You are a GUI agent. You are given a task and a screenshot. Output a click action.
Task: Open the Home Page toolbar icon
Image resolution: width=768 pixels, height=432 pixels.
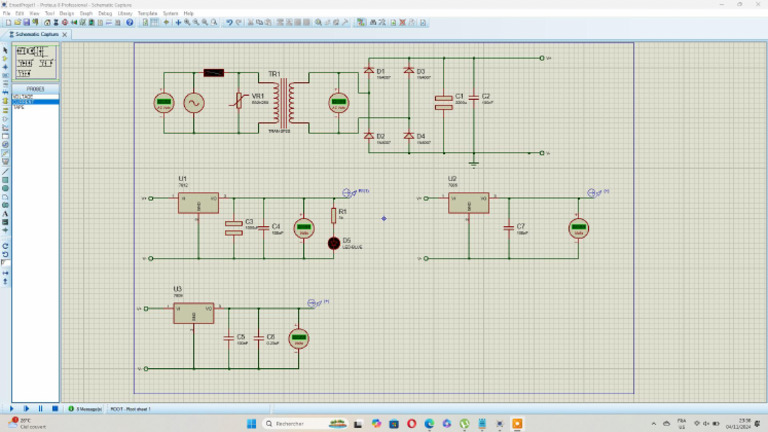tap(47, 23)
